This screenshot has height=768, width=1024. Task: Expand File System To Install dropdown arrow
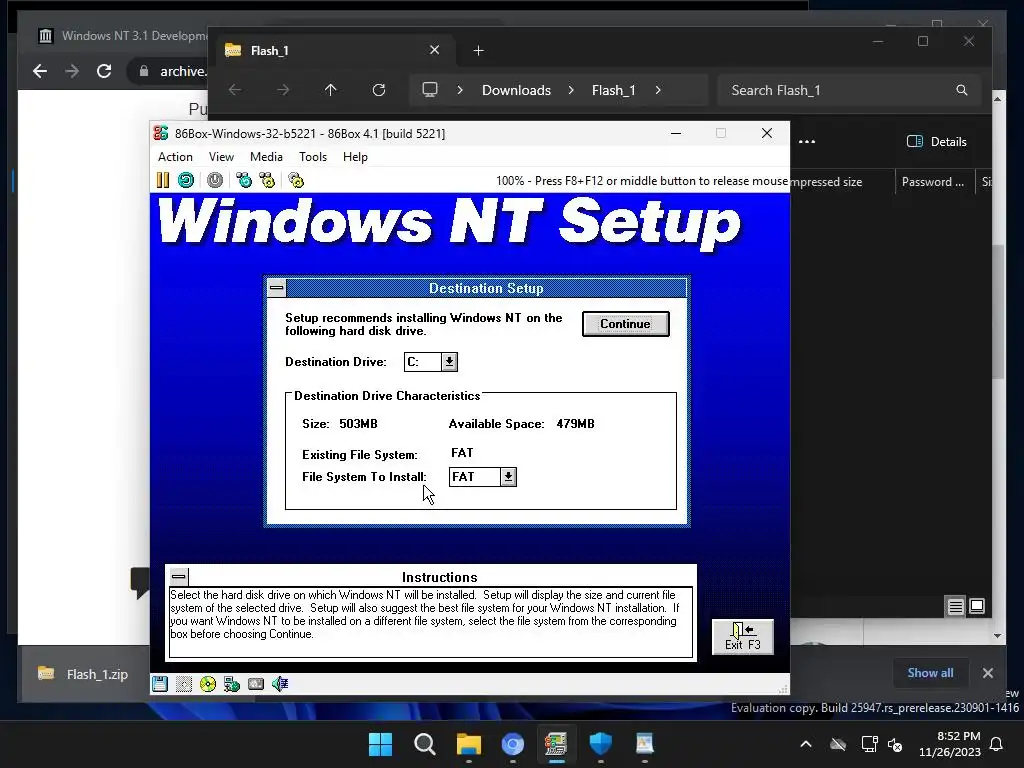pos(508,477)
